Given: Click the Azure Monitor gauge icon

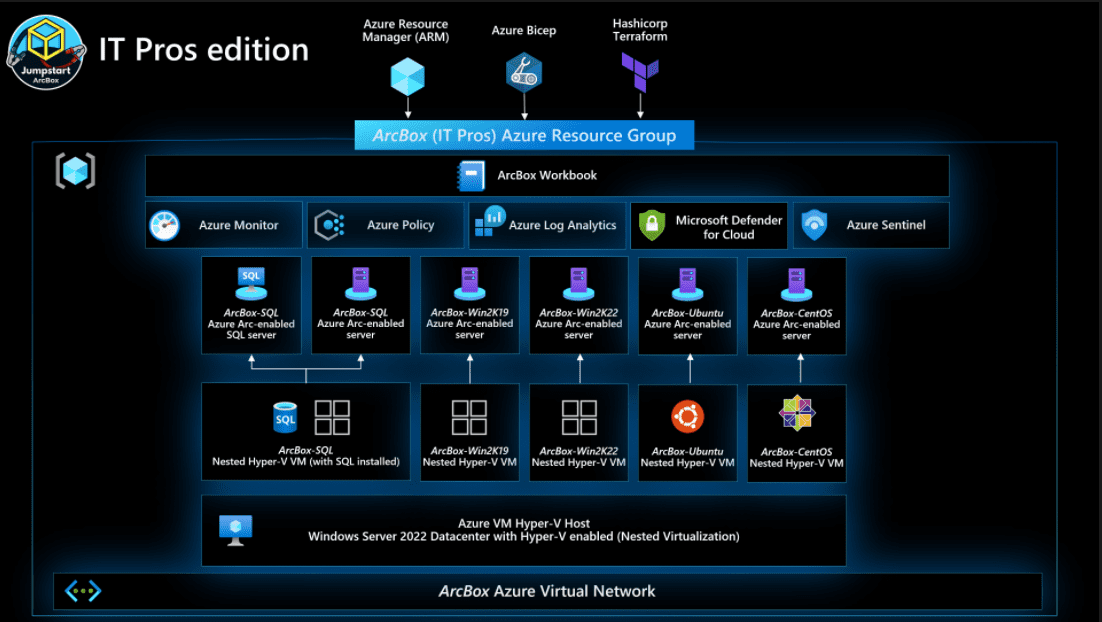Looking at the screenshot, I should [x=164, y=226].
